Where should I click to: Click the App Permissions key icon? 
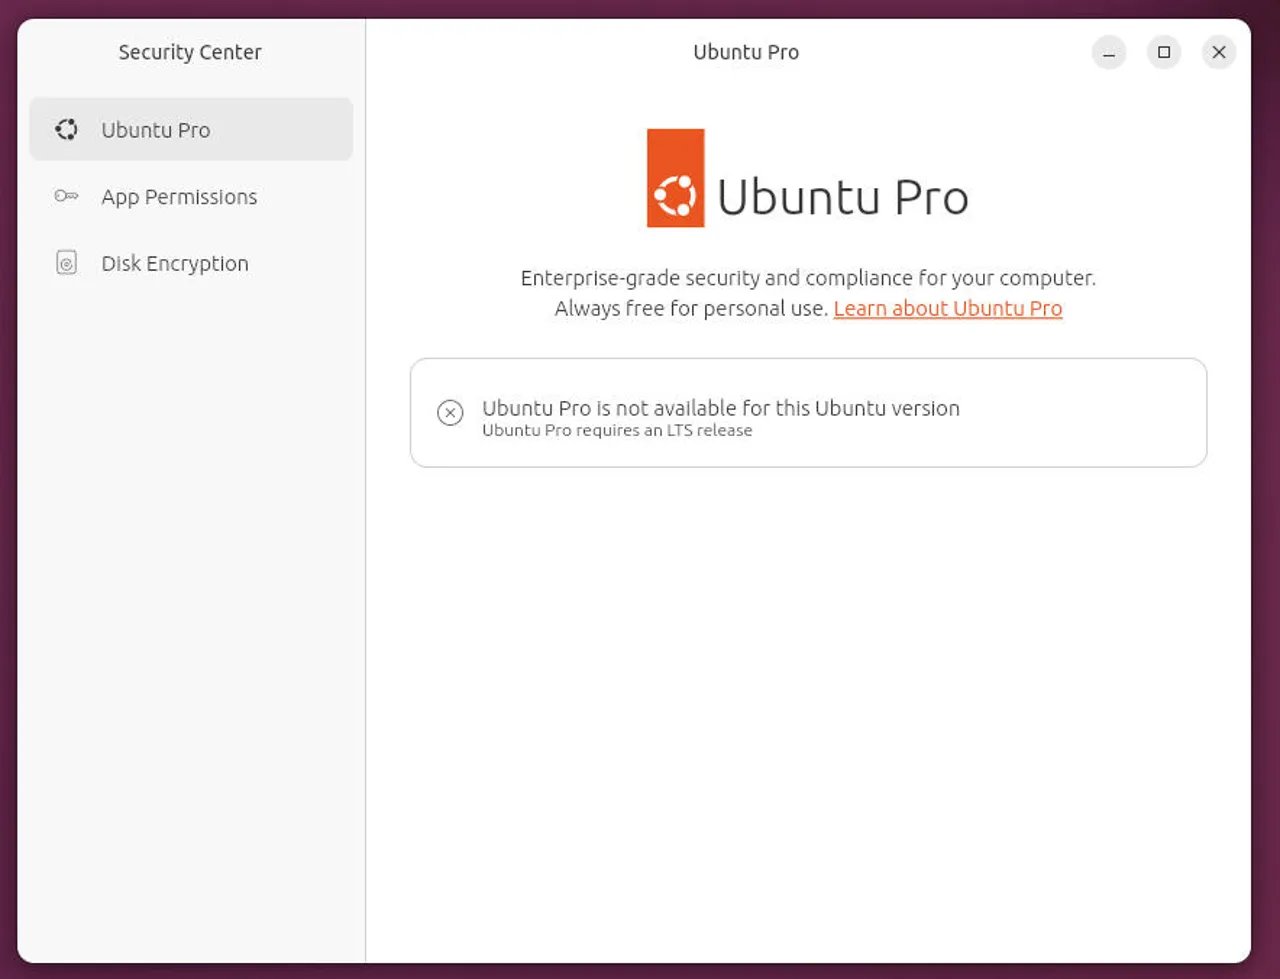tap(66, 196)
